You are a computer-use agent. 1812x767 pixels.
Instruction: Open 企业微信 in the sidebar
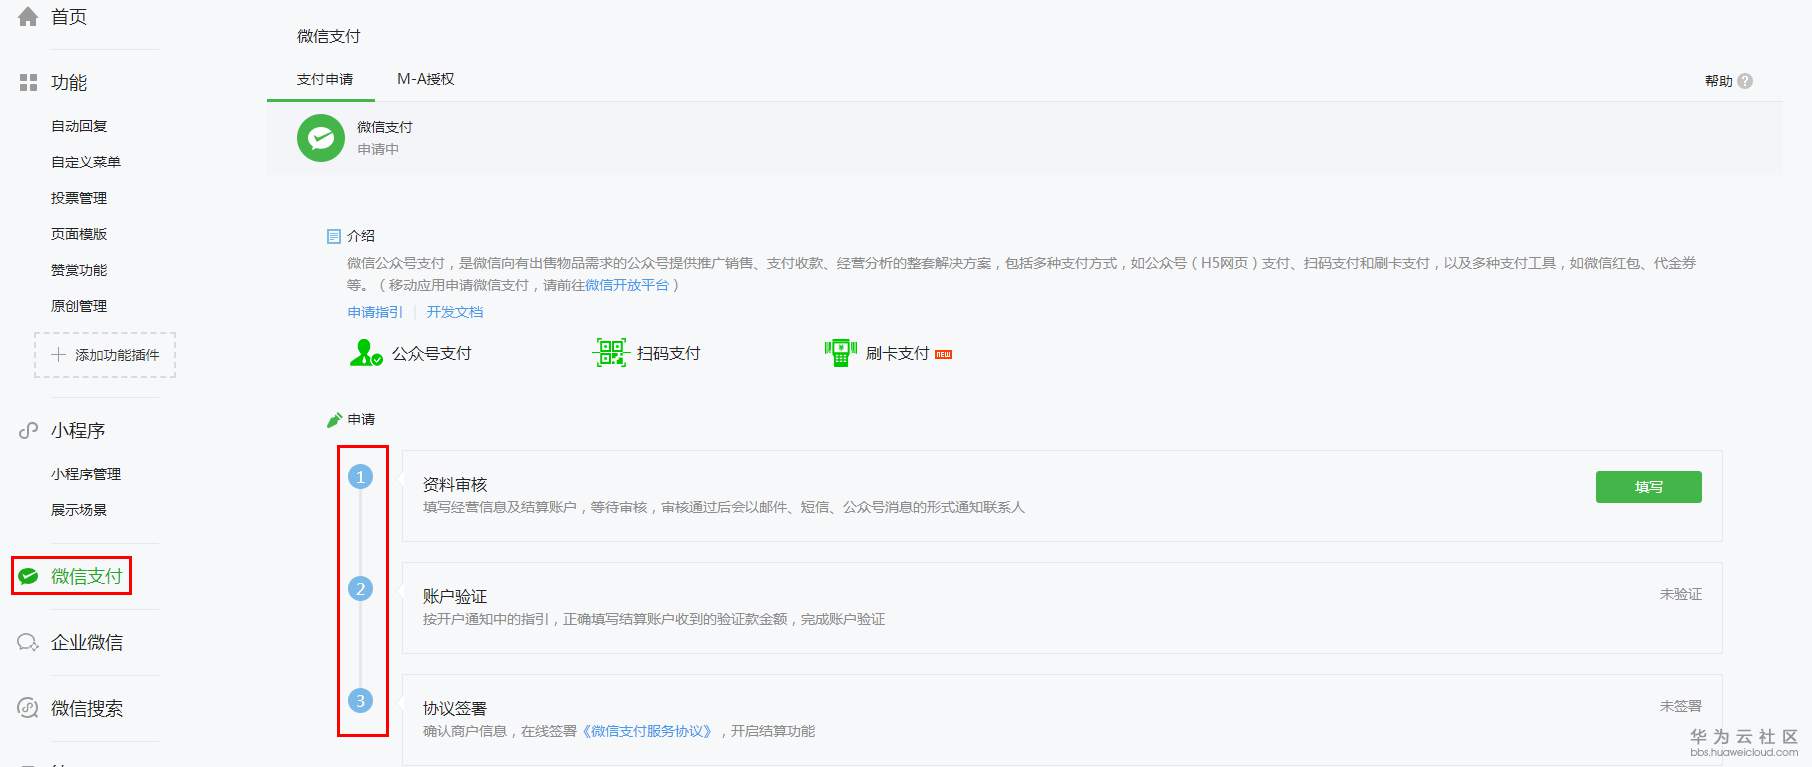click(x=87, y=642)
